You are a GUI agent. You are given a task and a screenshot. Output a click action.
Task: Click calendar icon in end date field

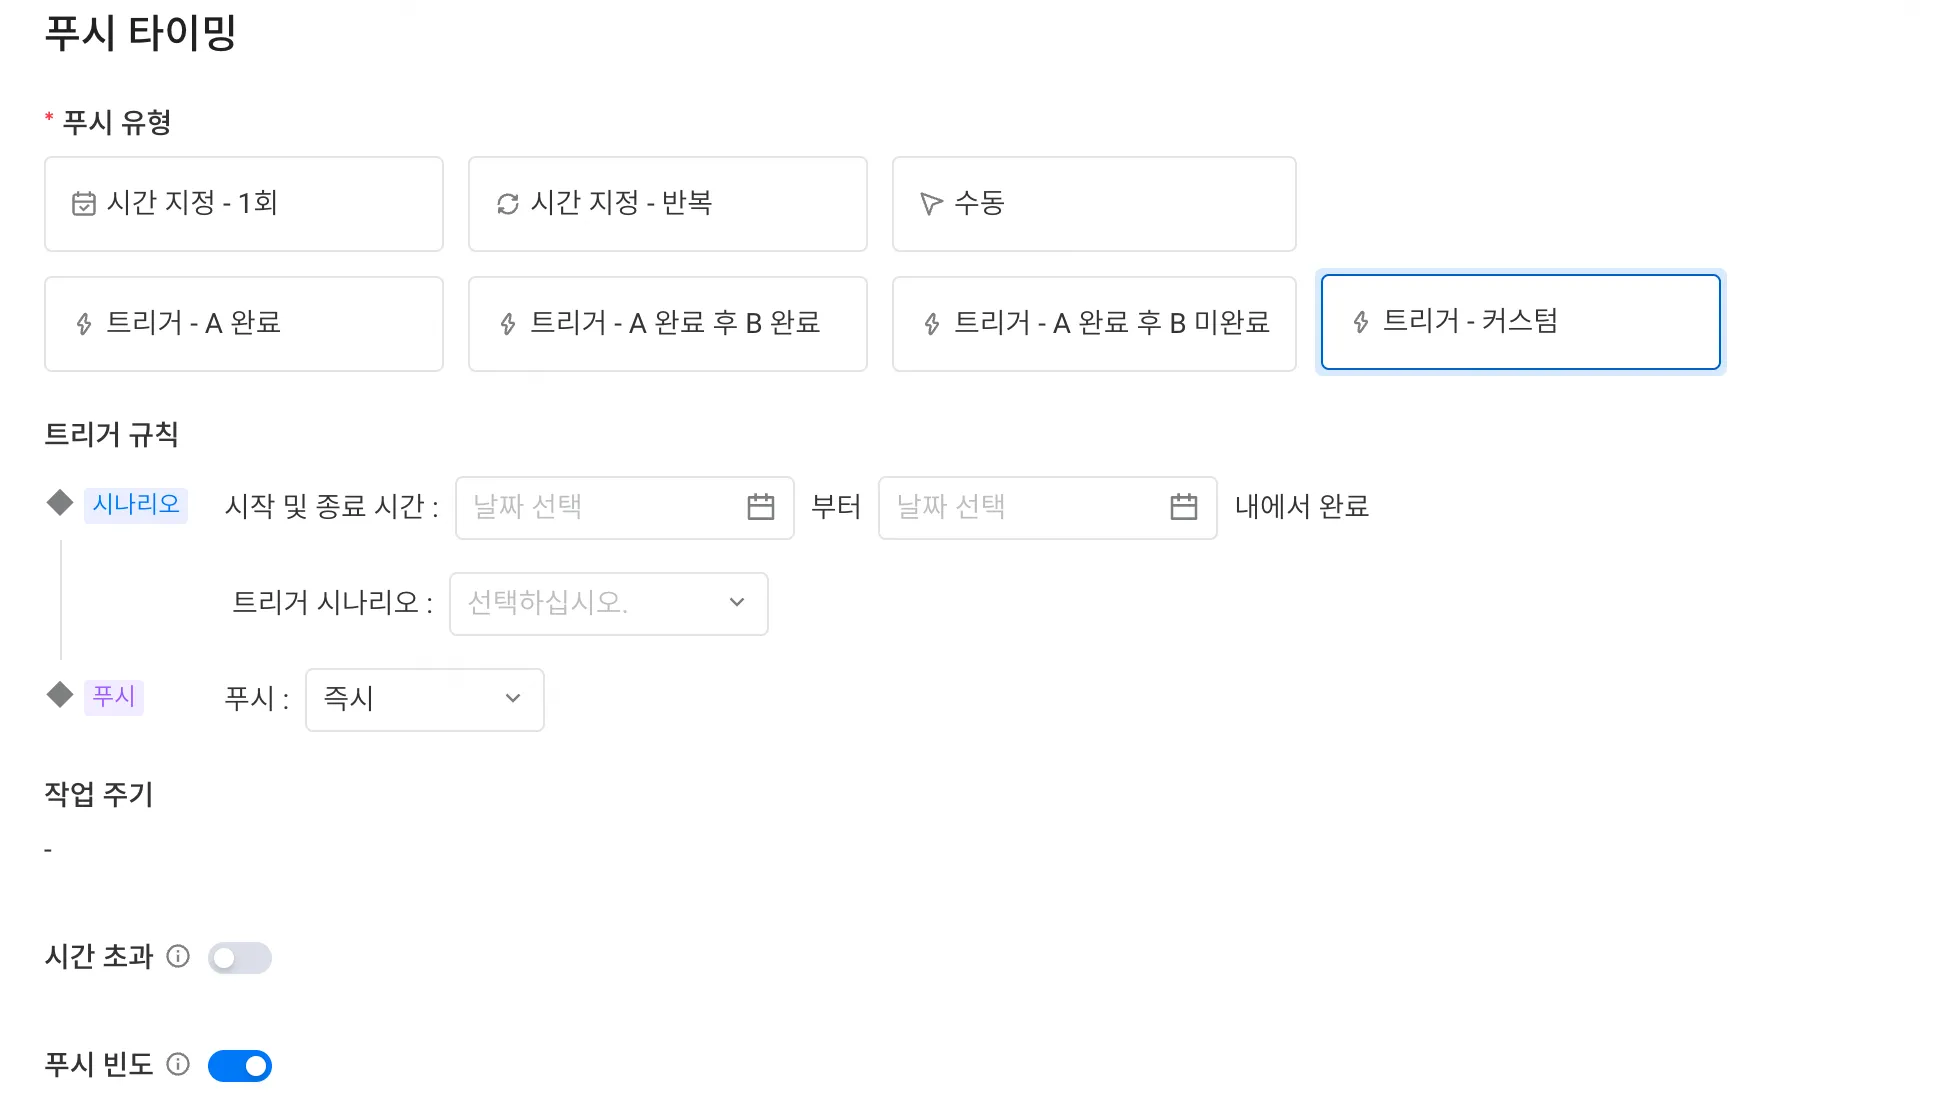[1183, 507]
